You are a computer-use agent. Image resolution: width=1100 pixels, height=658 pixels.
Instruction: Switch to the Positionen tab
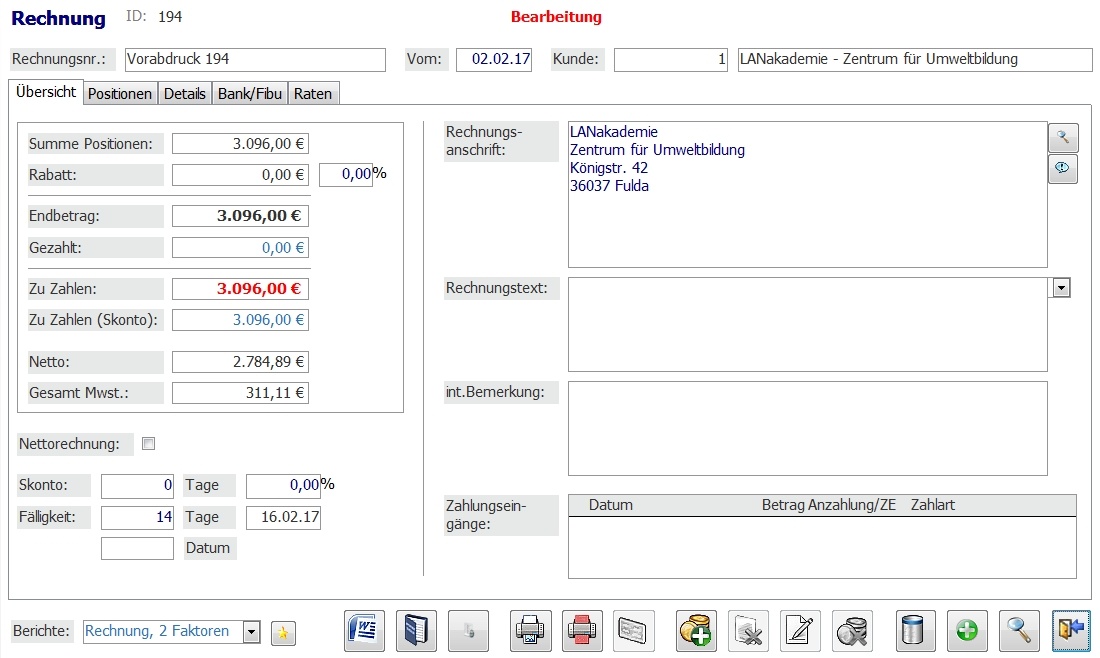pos(120,93)
